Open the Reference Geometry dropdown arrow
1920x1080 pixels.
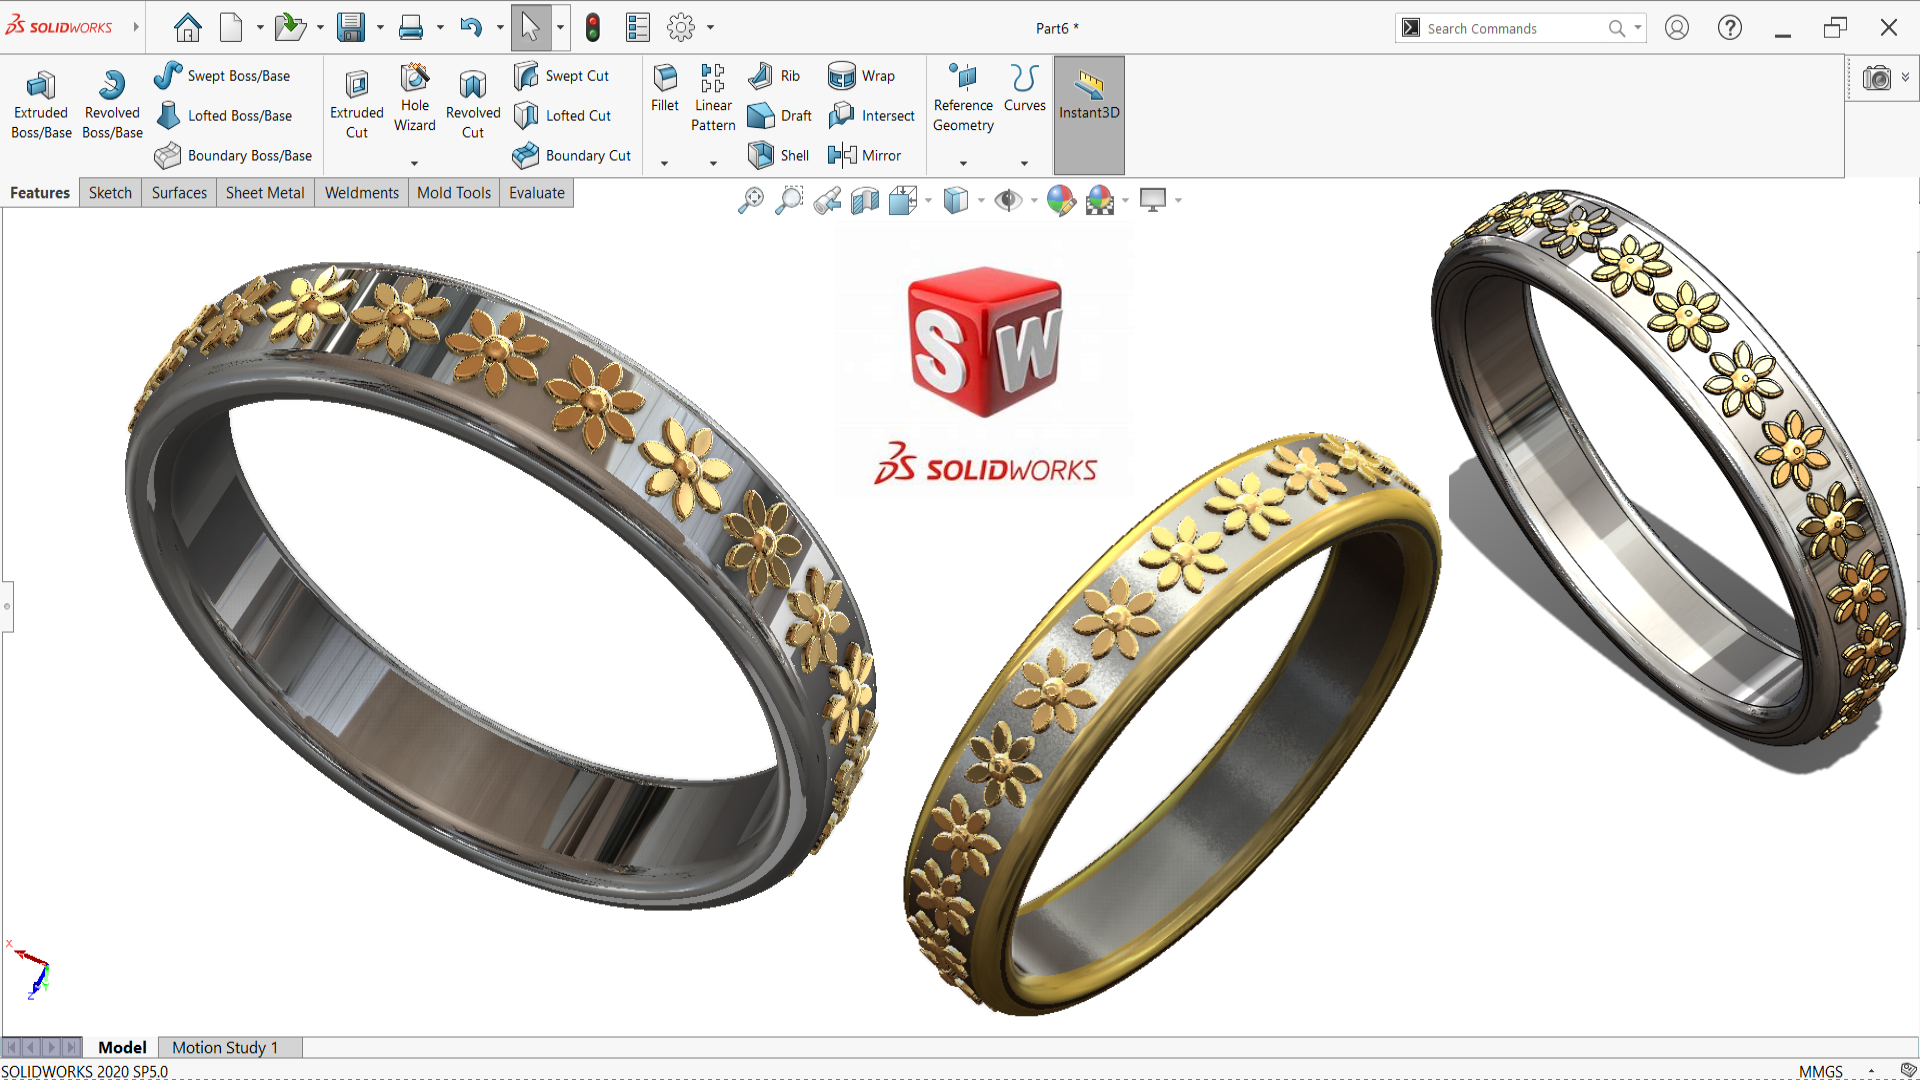pyautogui.click(x=963, y=163)
